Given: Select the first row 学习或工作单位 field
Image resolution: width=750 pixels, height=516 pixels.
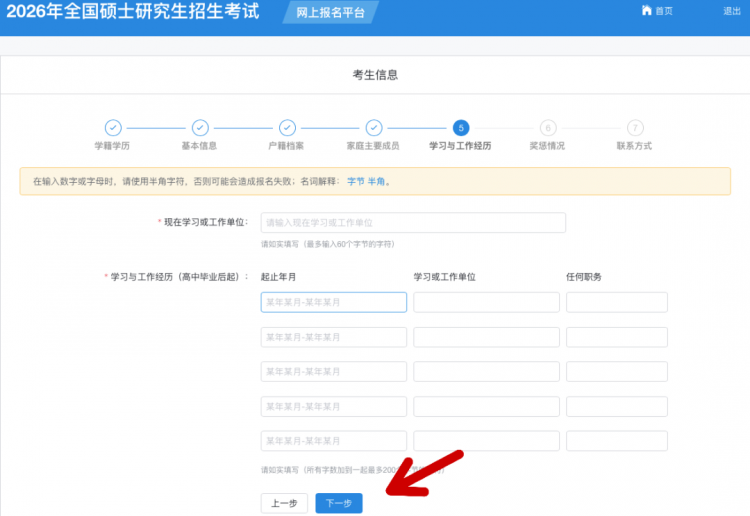Looking at the screenshot, I should tap(486, 302).
